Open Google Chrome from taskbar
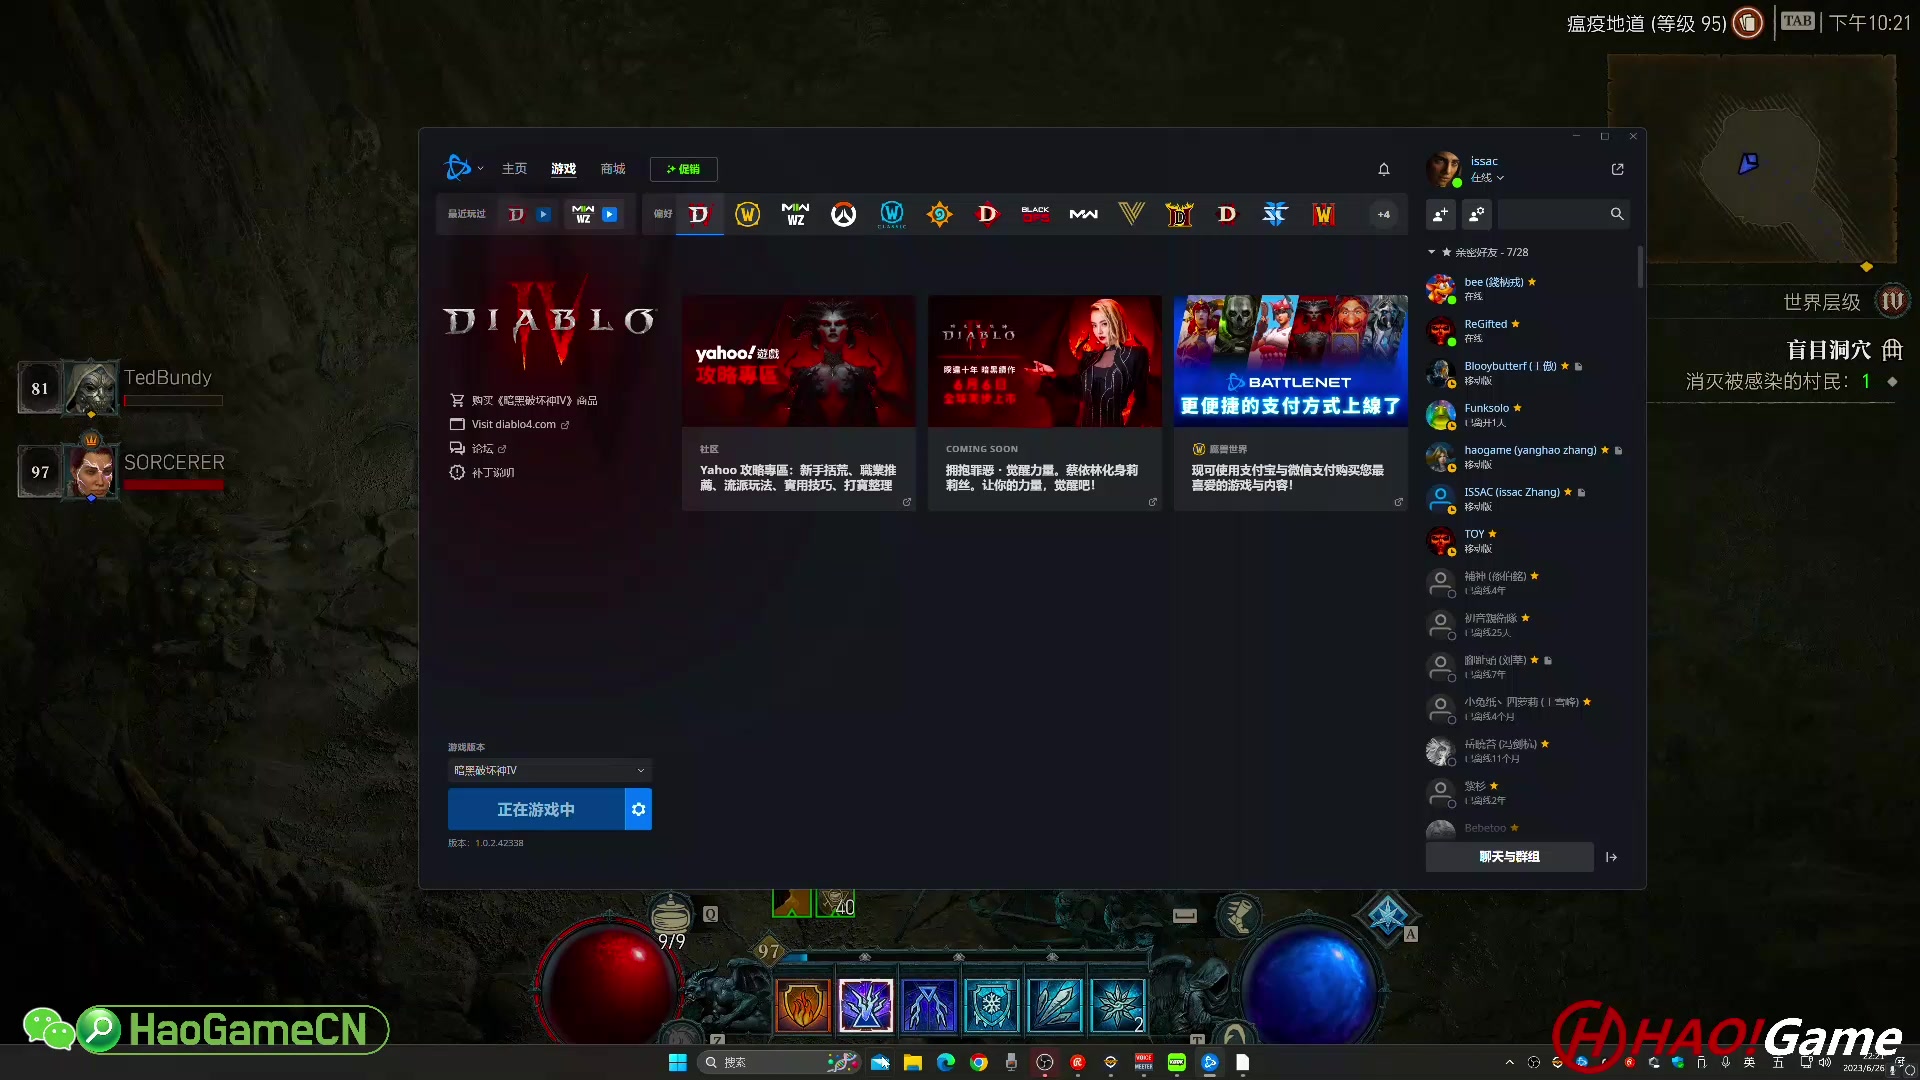 coord(979,1062)
